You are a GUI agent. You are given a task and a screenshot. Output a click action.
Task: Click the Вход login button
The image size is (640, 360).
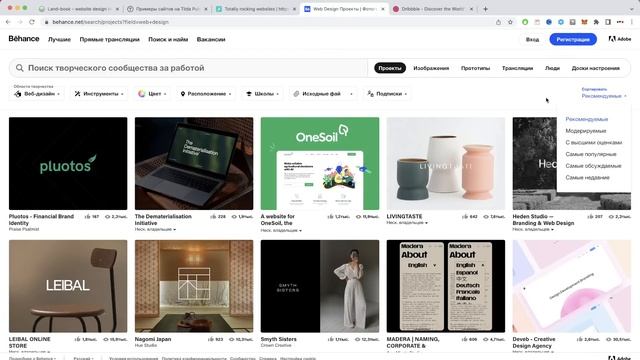[532, 40]
